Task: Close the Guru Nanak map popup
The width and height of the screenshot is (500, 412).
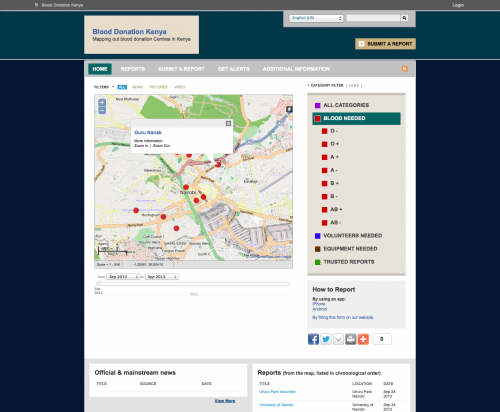Action: (228, 123)
